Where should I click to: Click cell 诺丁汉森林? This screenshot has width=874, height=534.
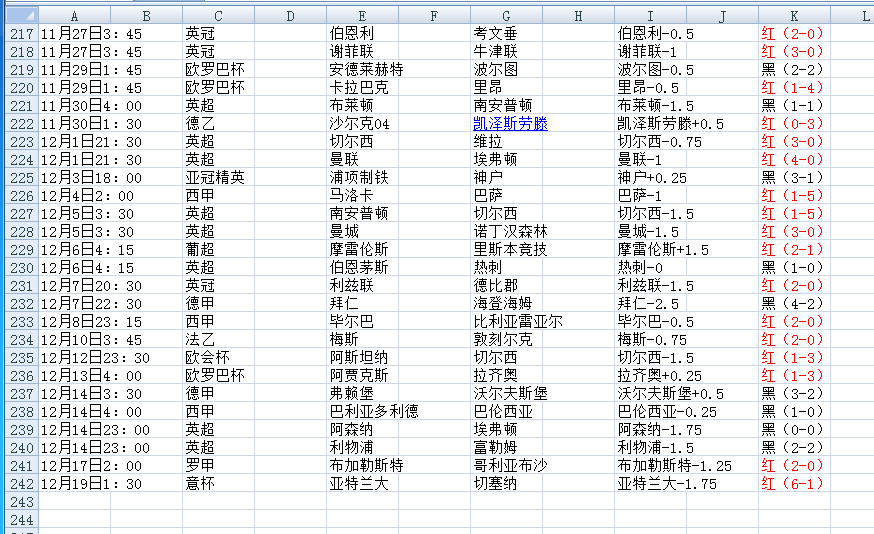[x=510, y=231]
